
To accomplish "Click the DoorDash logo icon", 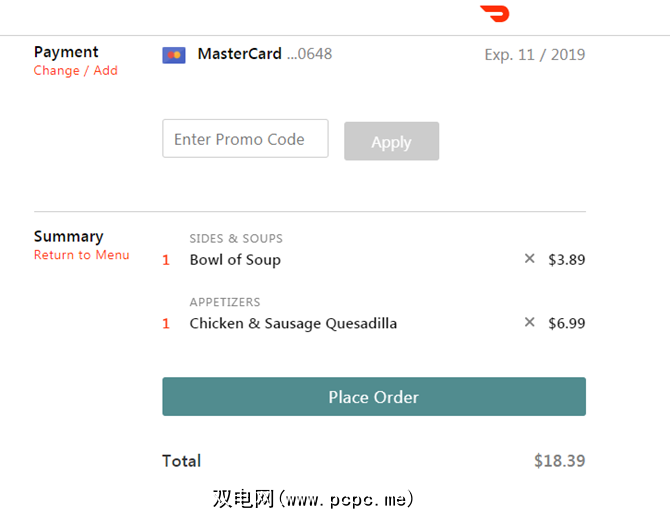I will pyautogui.click(x=495, y=13).
